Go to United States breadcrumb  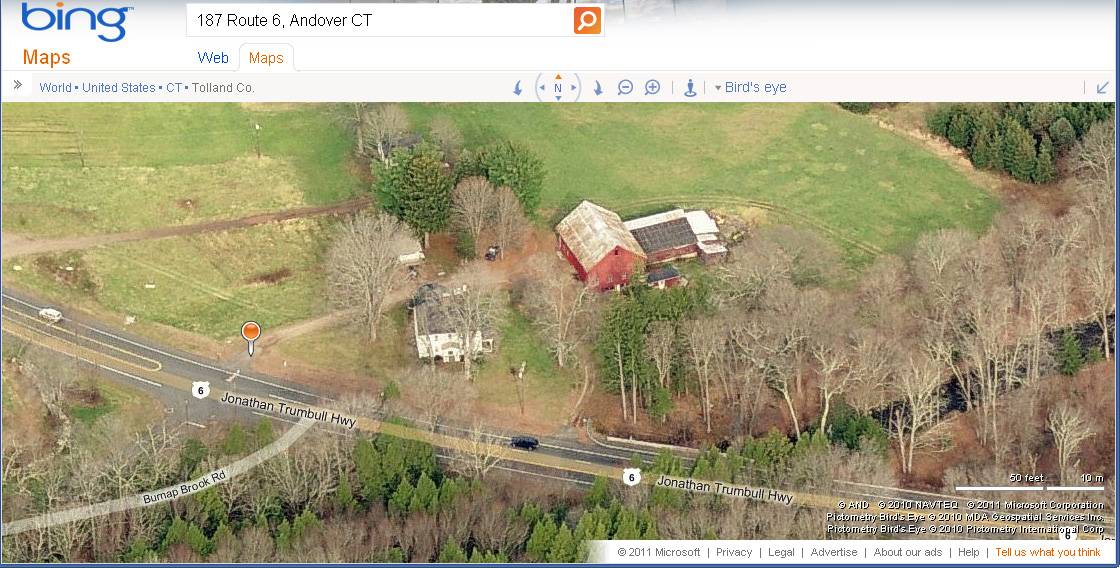click(119, 88)
